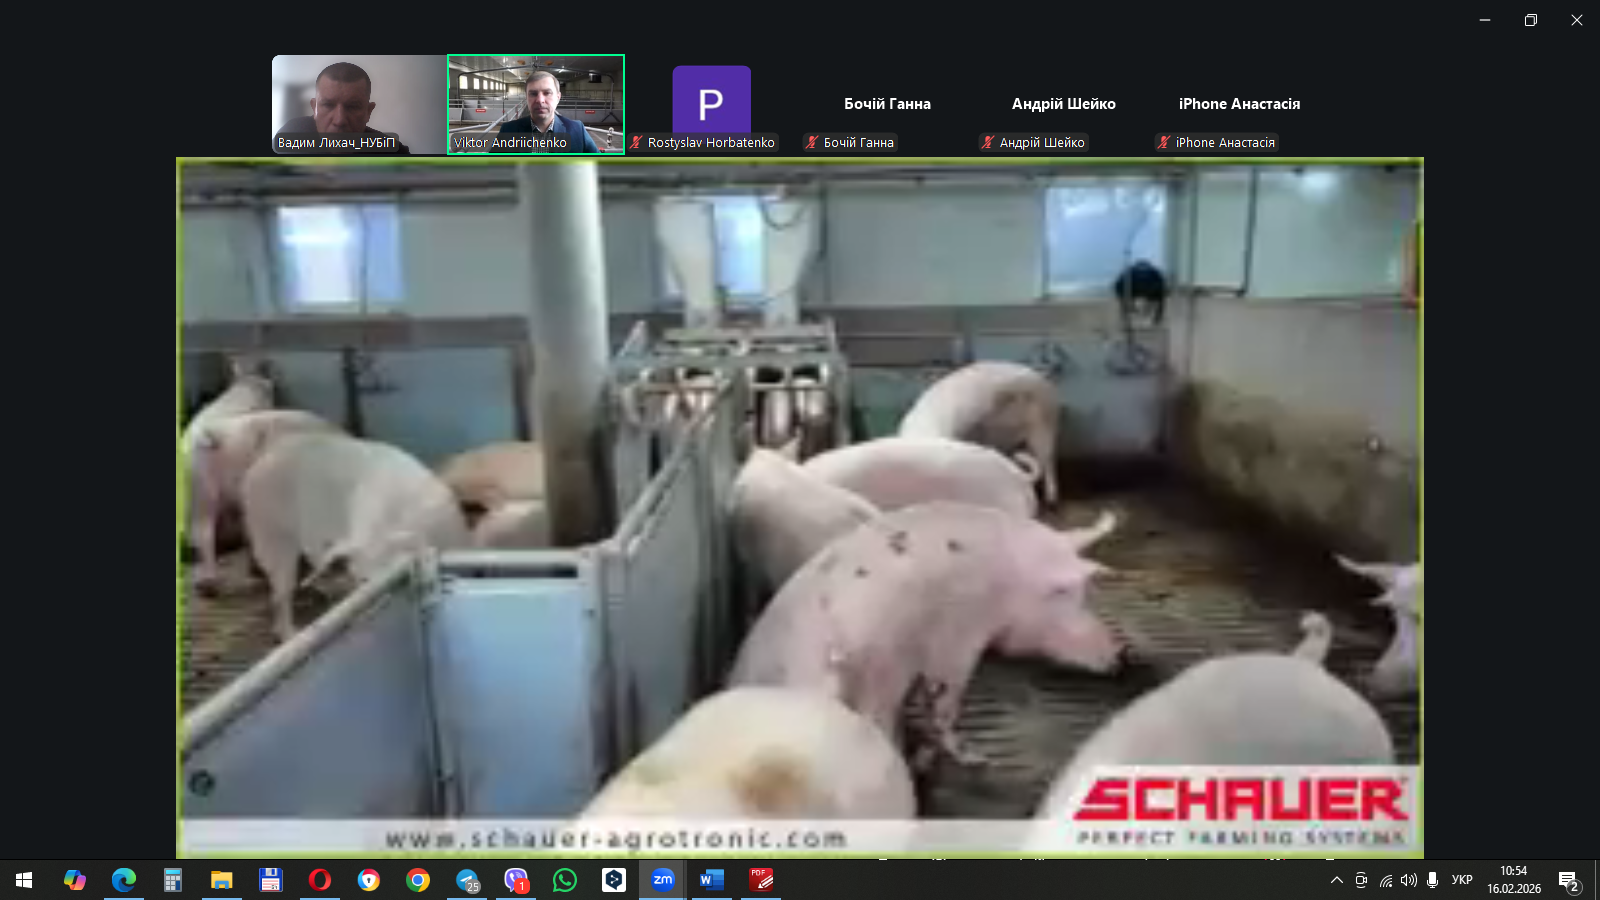Open Microsoft Word from the taskbar
The width and height of the screenshot is (1600, 900).
(x=712, y=880)
